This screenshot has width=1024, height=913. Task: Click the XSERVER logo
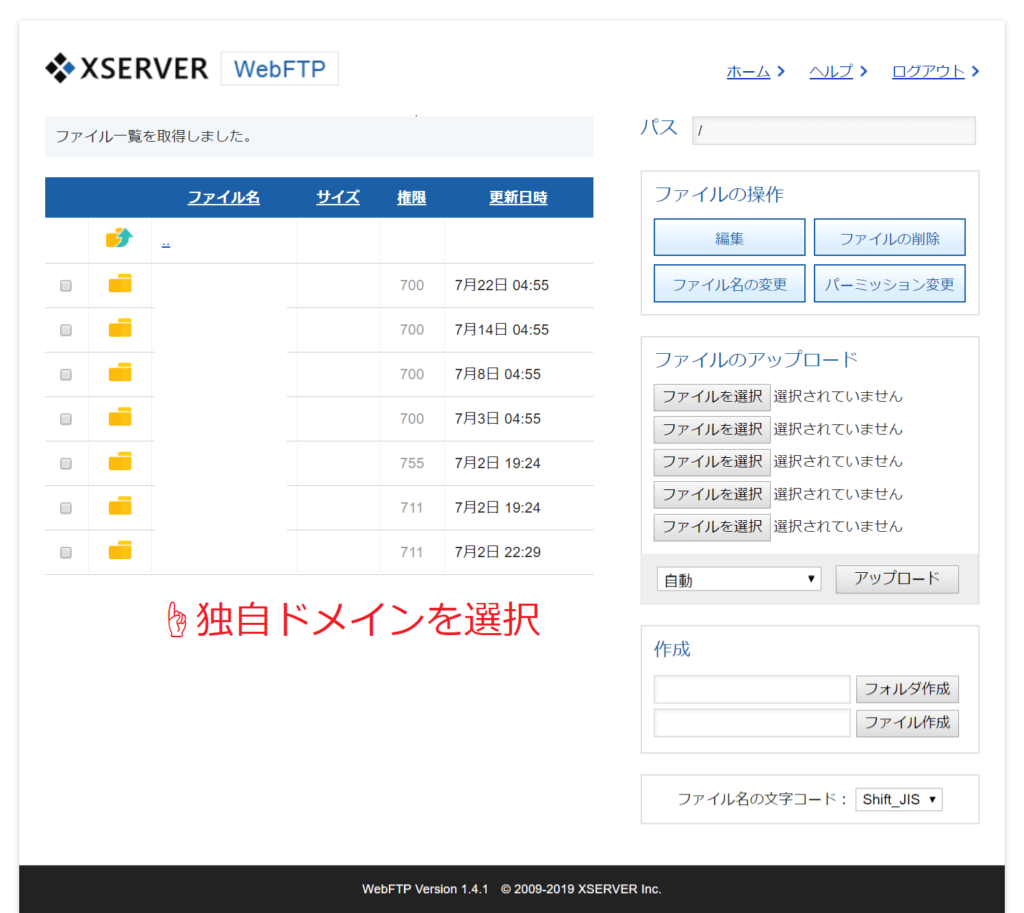point(127,68)
